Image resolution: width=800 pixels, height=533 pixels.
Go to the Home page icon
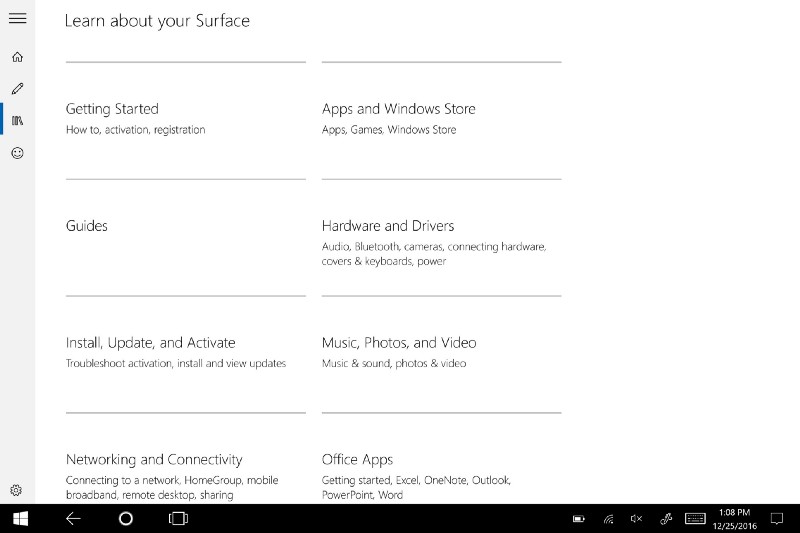17,57
